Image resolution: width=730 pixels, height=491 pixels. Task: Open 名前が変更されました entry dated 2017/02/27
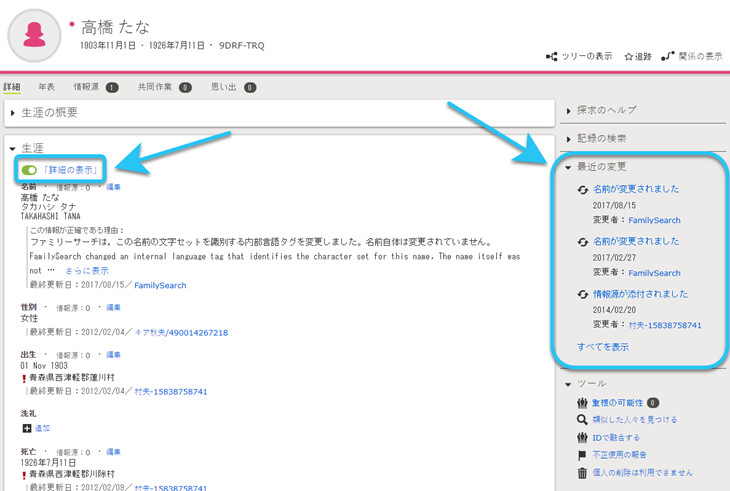click(x=636, y=242)
